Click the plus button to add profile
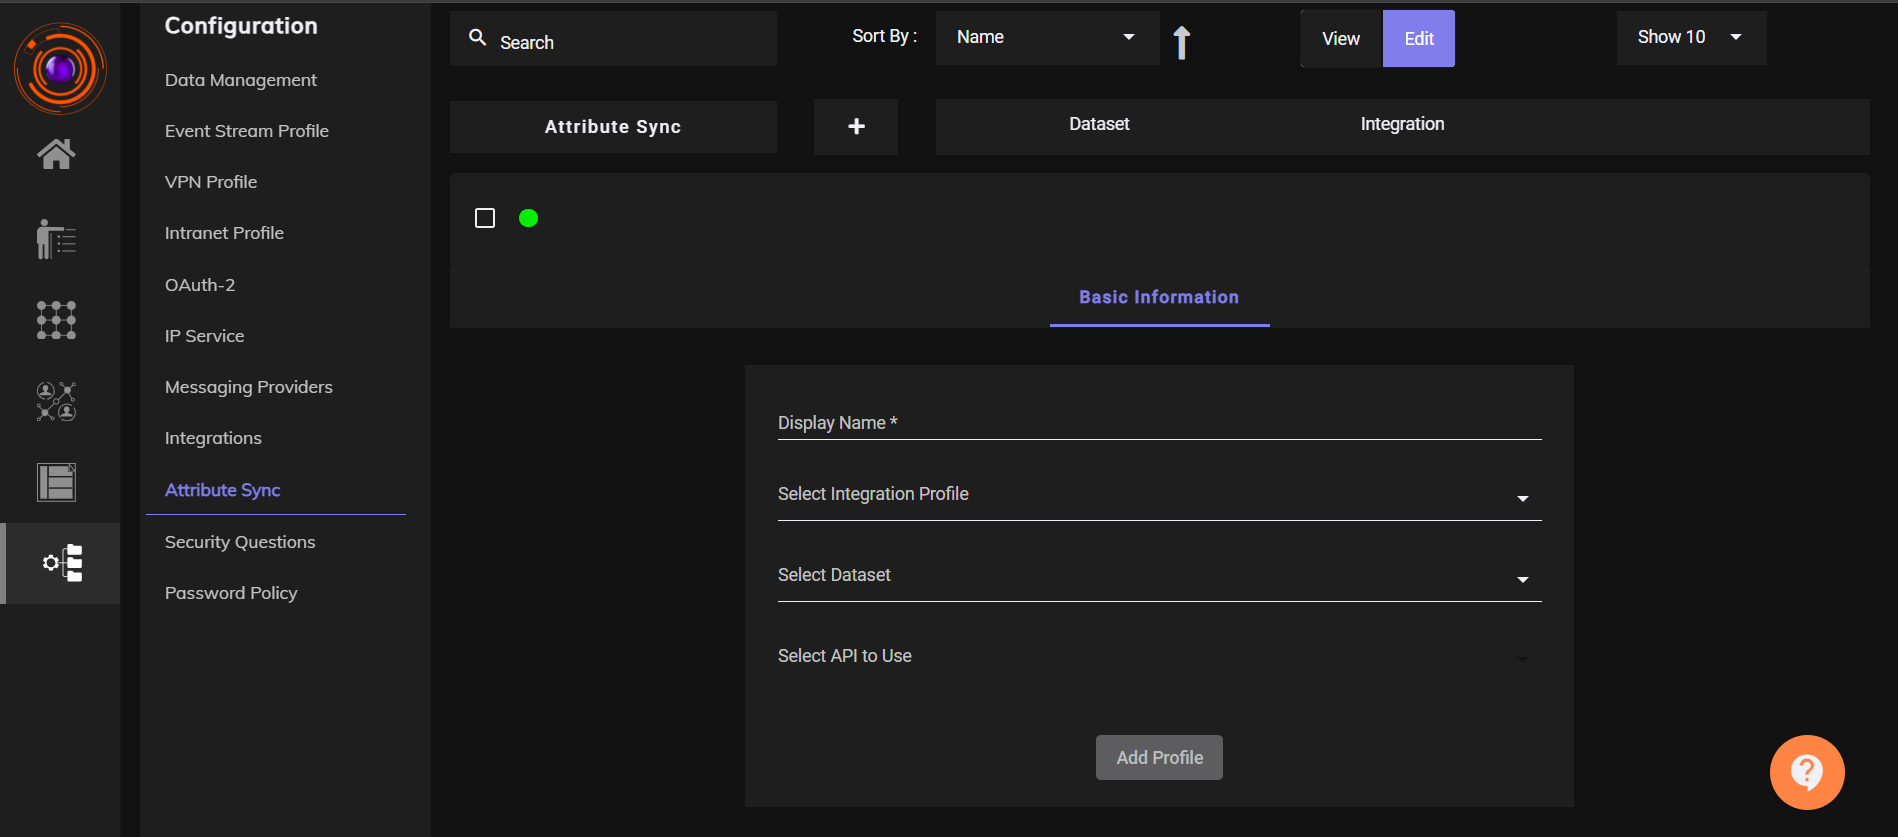The height and width of the screenshot is (837, 1898). 856,127
